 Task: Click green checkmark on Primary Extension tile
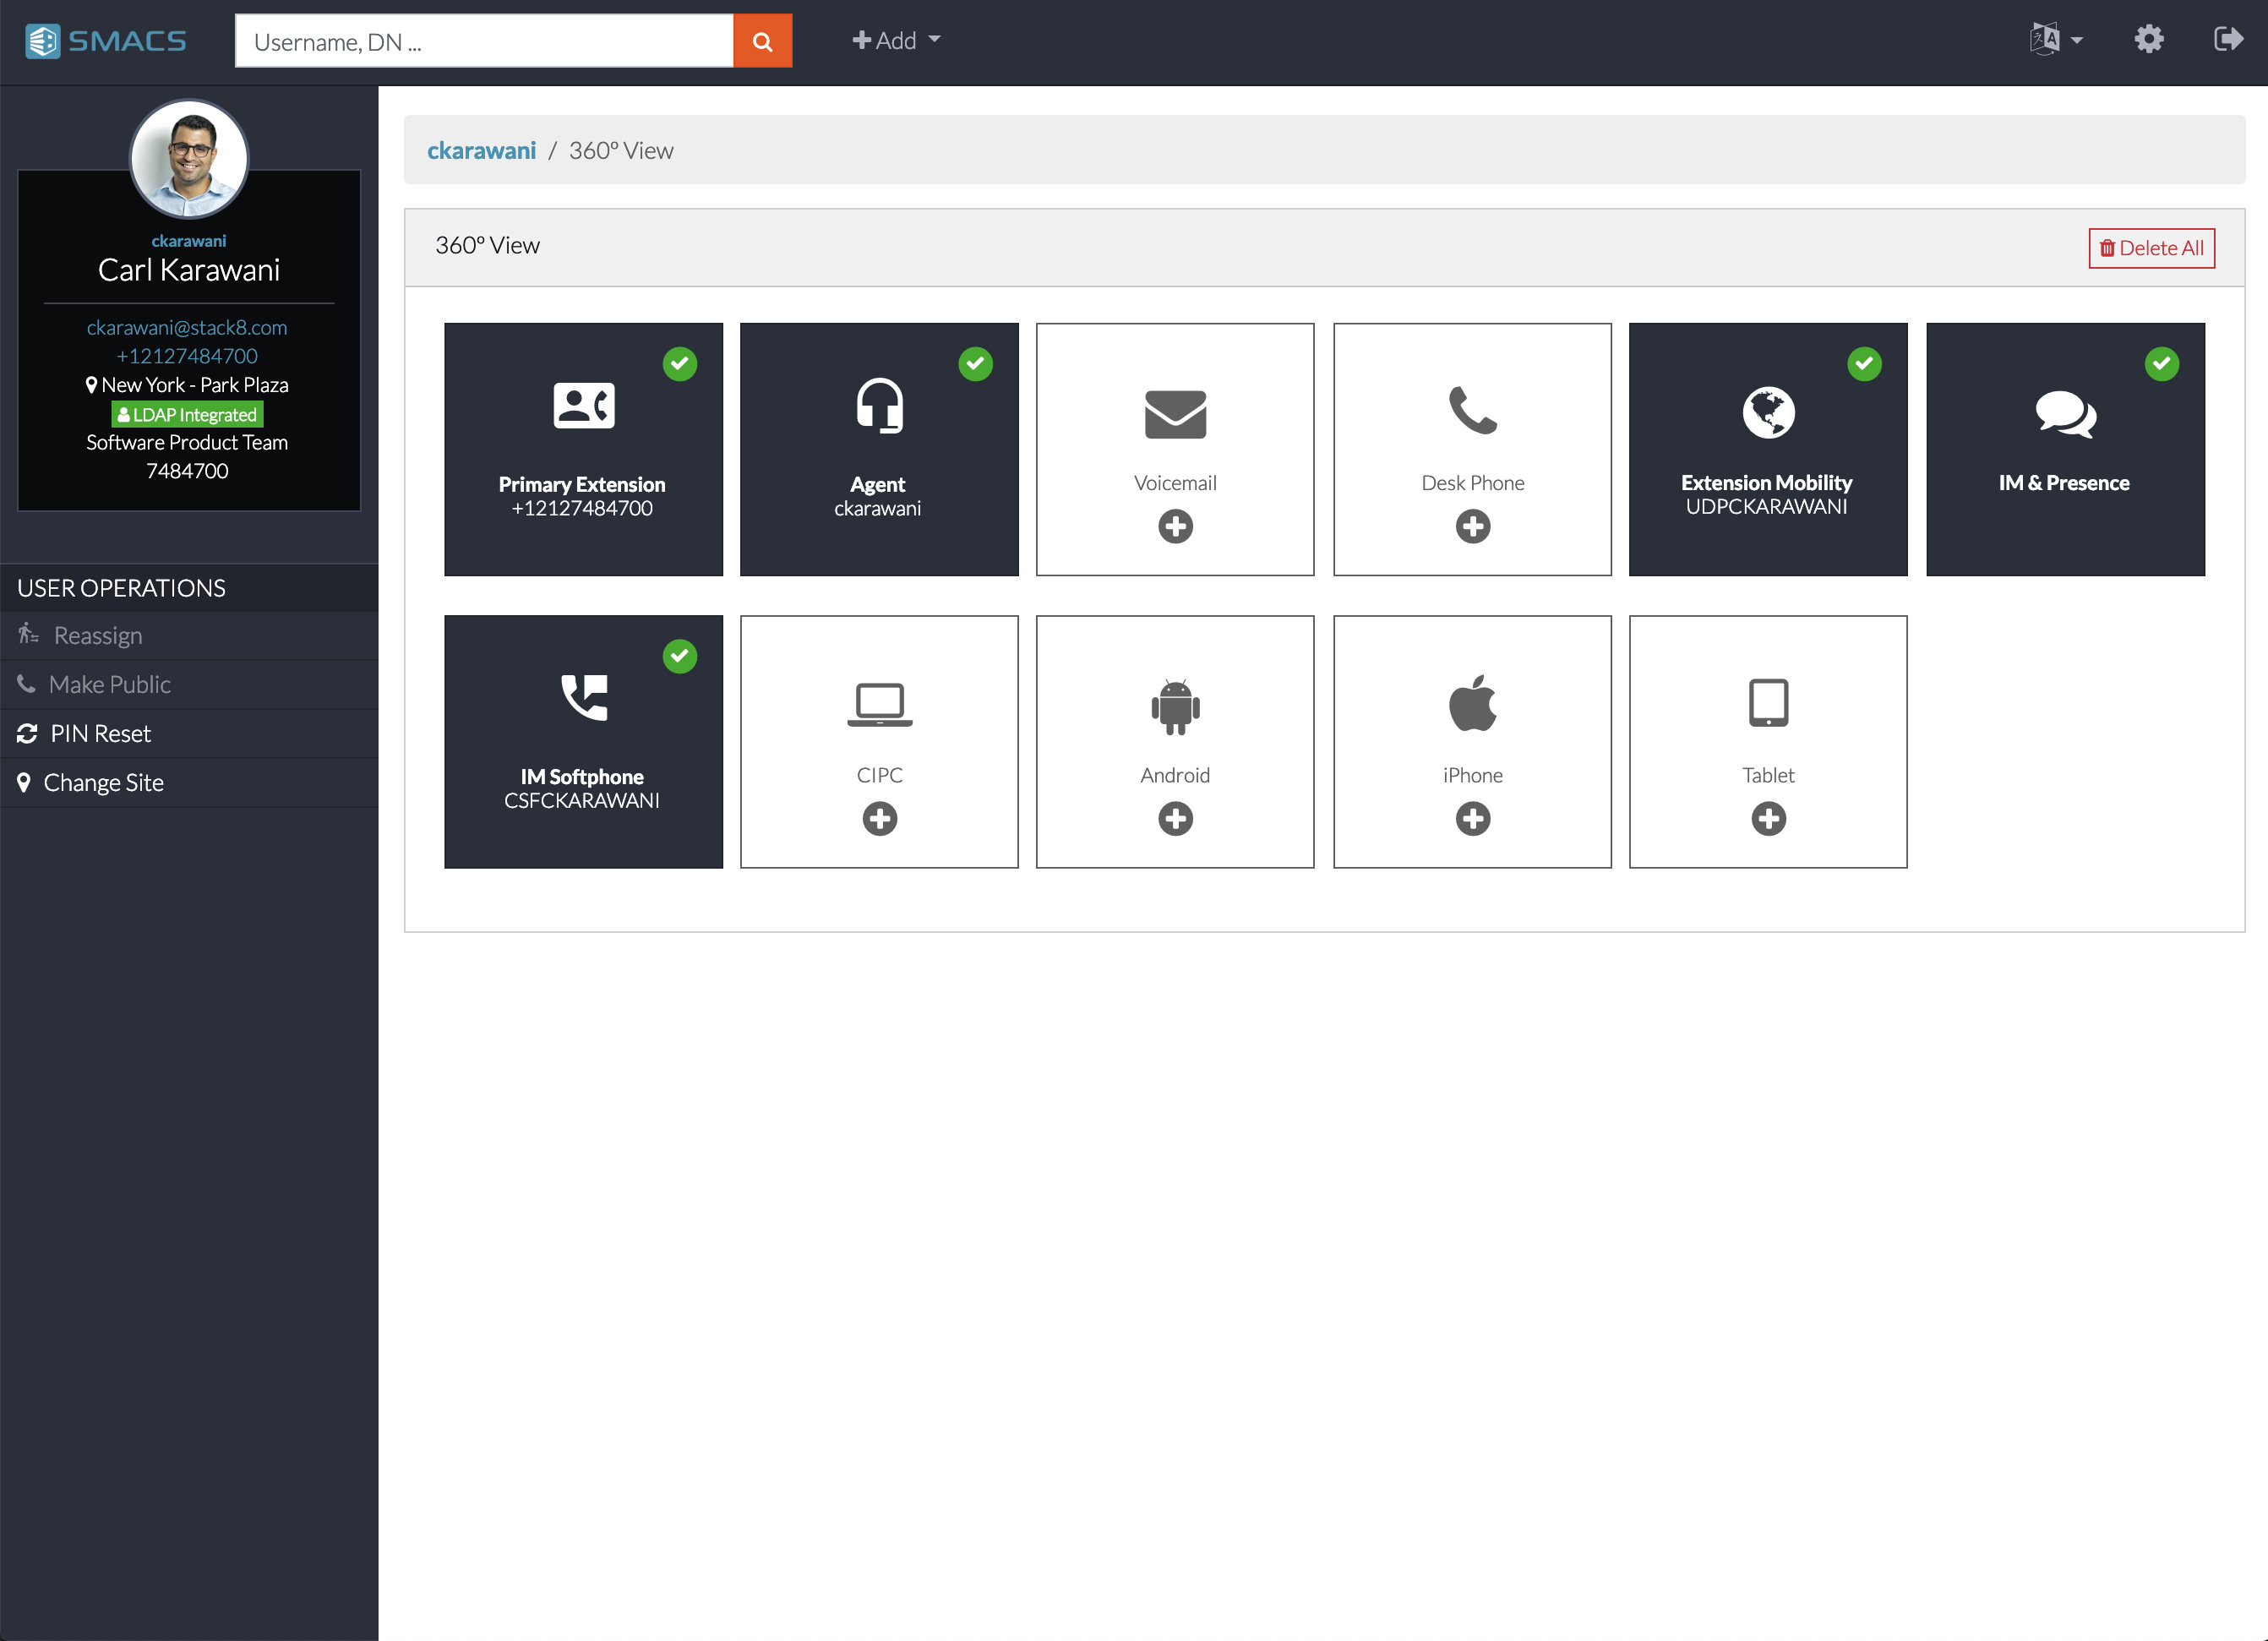680,364
